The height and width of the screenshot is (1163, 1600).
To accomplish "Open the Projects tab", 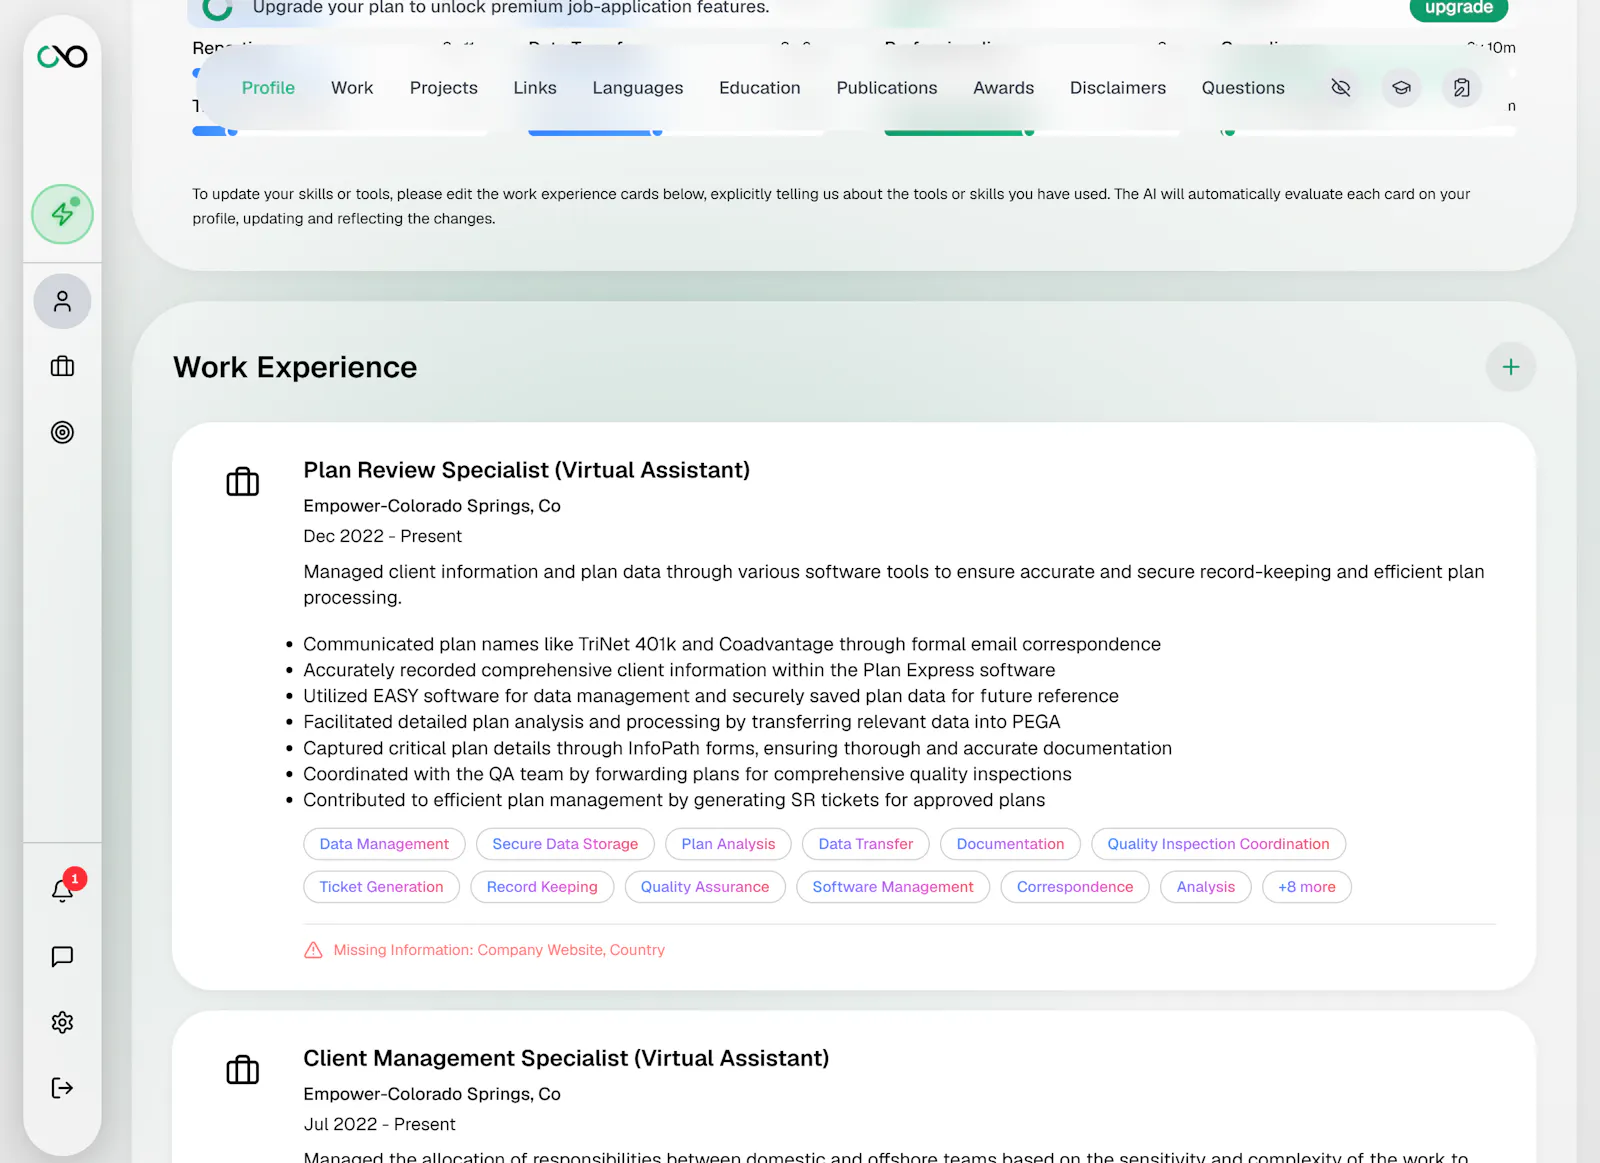I will pyautogui.click(x=443, y=88).
